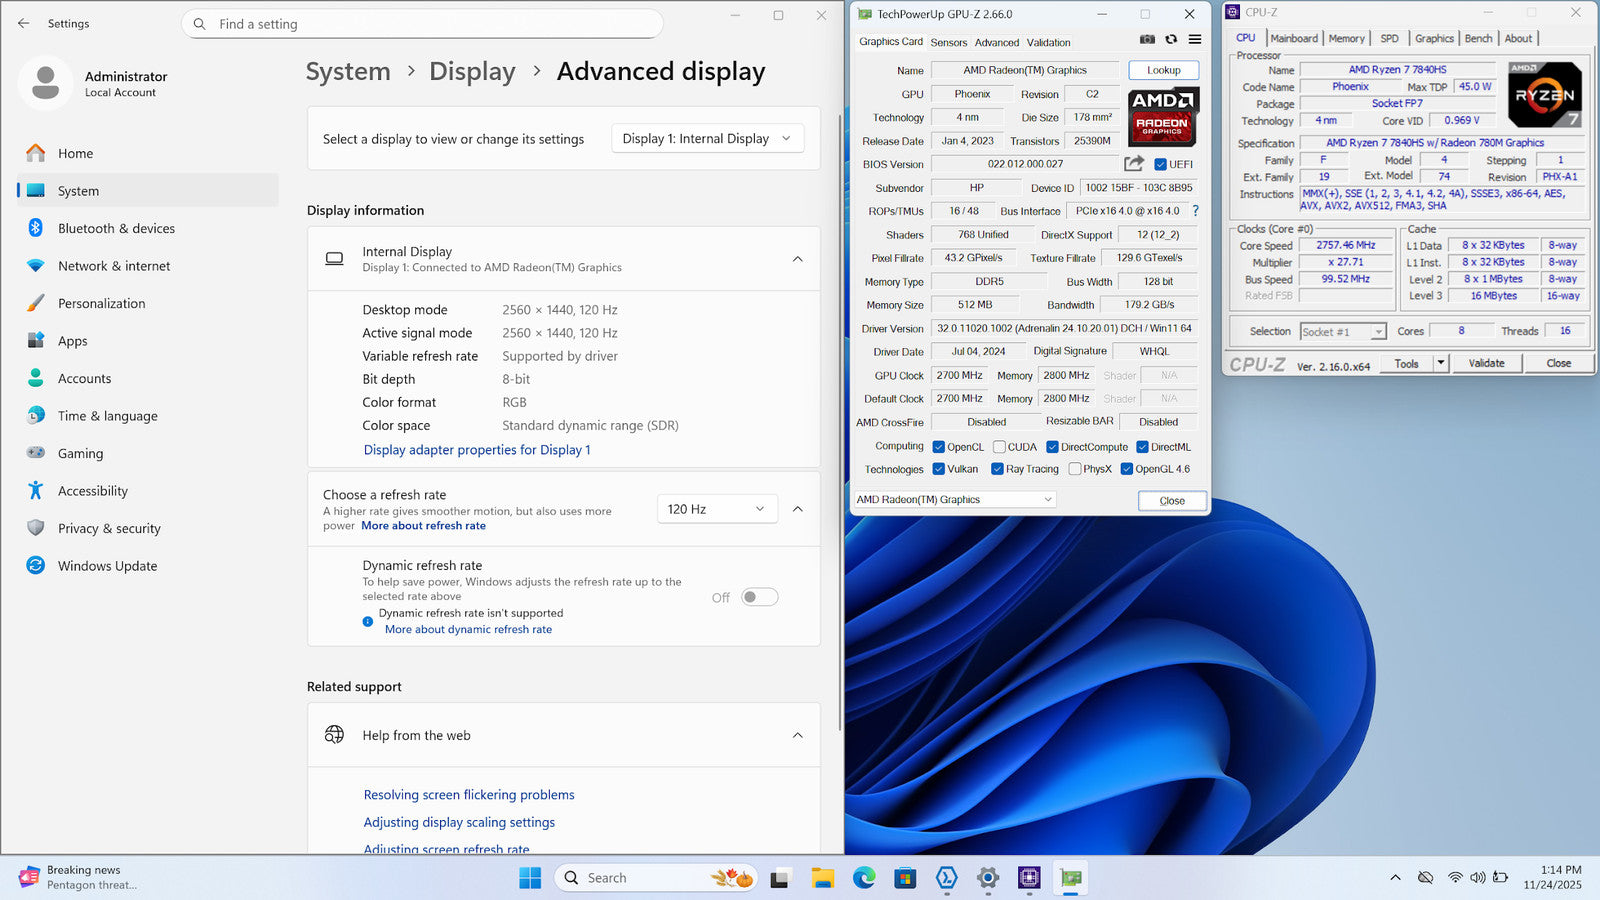Open the Display 1: Internal Display dropdown
The width and height of the screenshot is (1600, 900).
707,139
